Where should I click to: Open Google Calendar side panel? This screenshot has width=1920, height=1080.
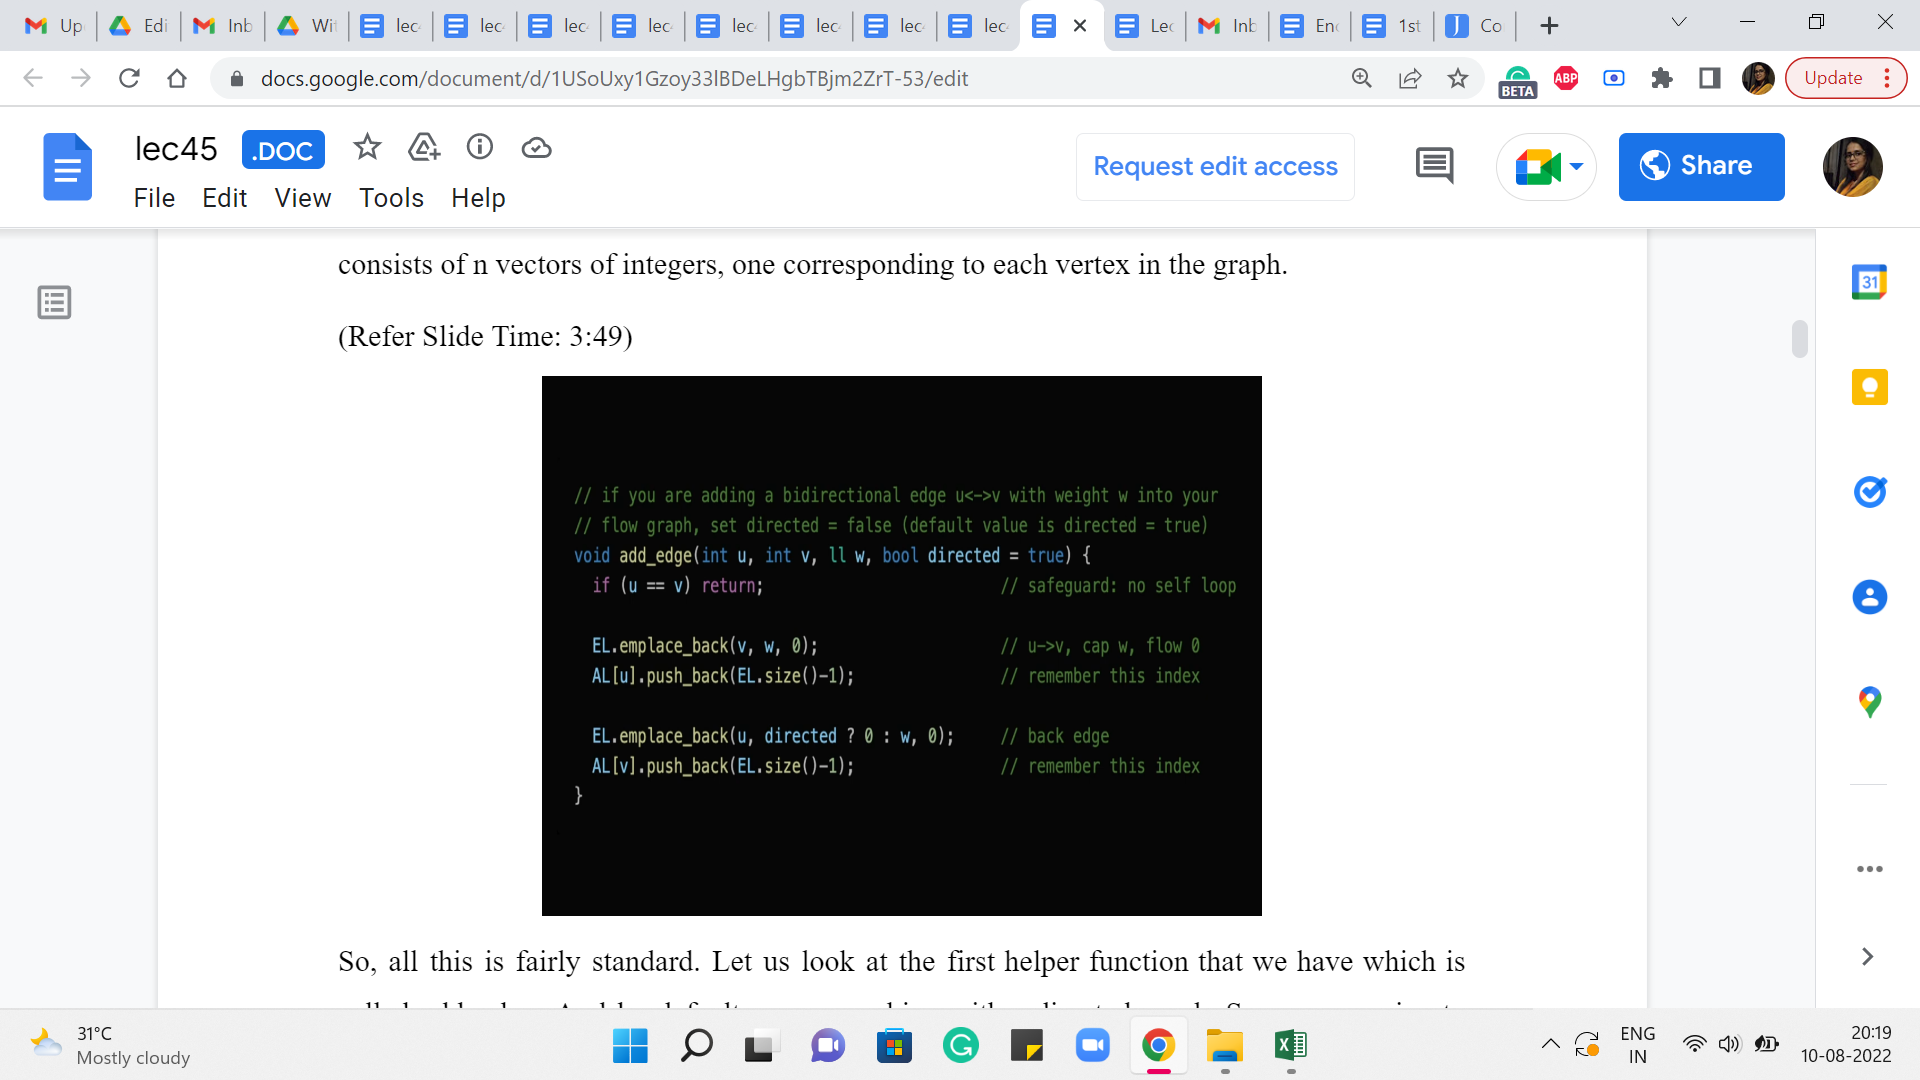pos(1869,282)
